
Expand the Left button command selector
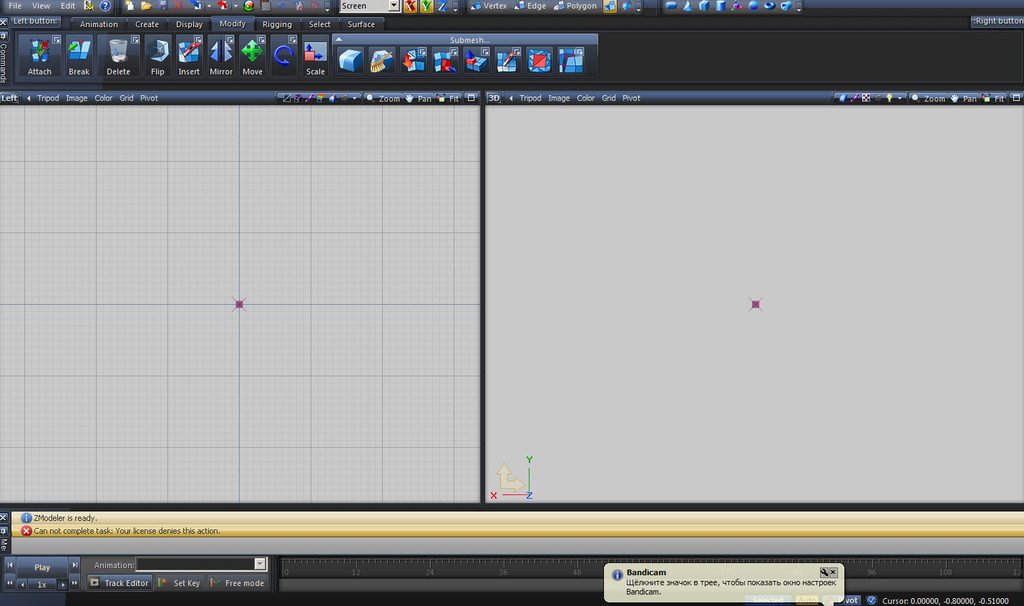[35, 20]
